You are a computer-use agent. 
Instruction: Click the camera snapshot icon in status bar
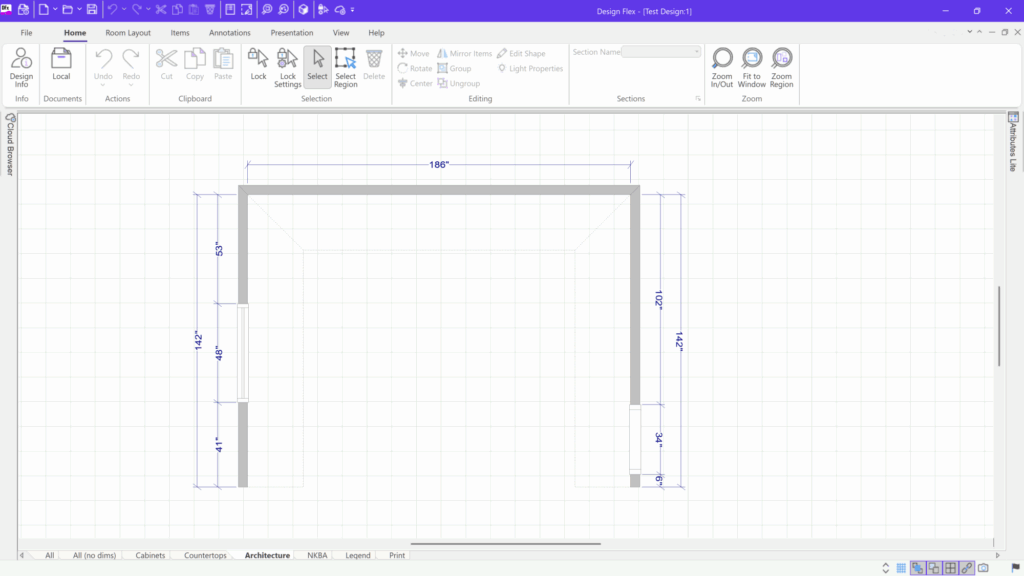coord(983,568)
